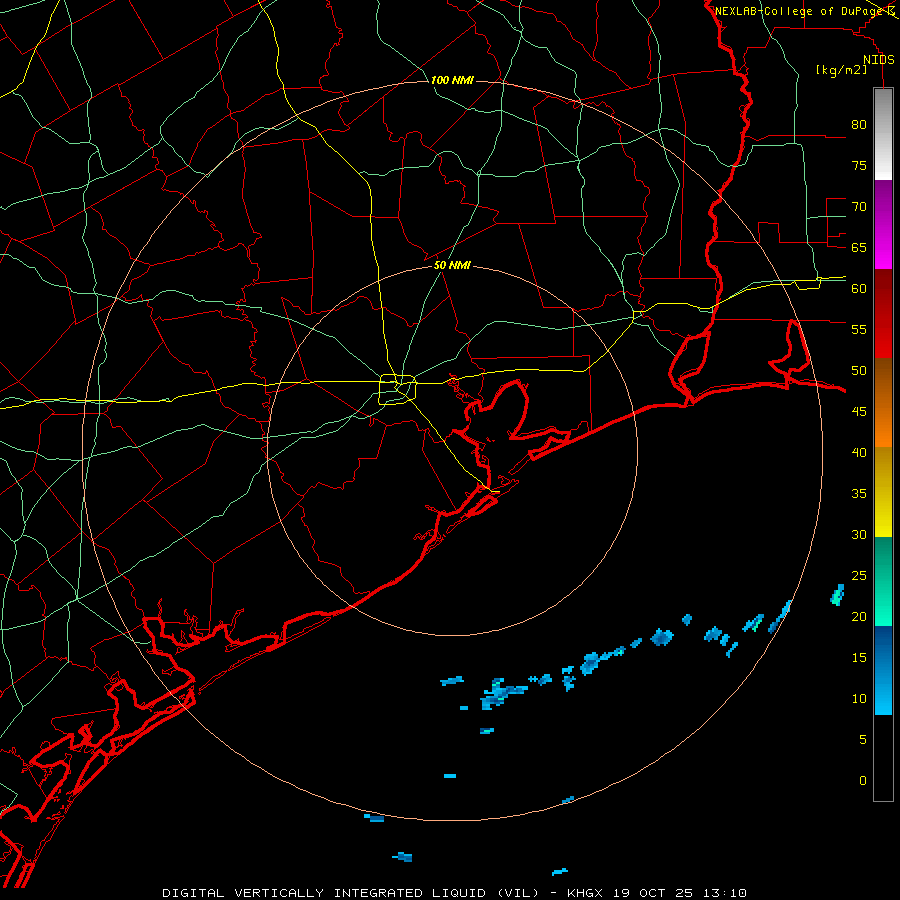Click the 40 value on color scale

(859, 452)
